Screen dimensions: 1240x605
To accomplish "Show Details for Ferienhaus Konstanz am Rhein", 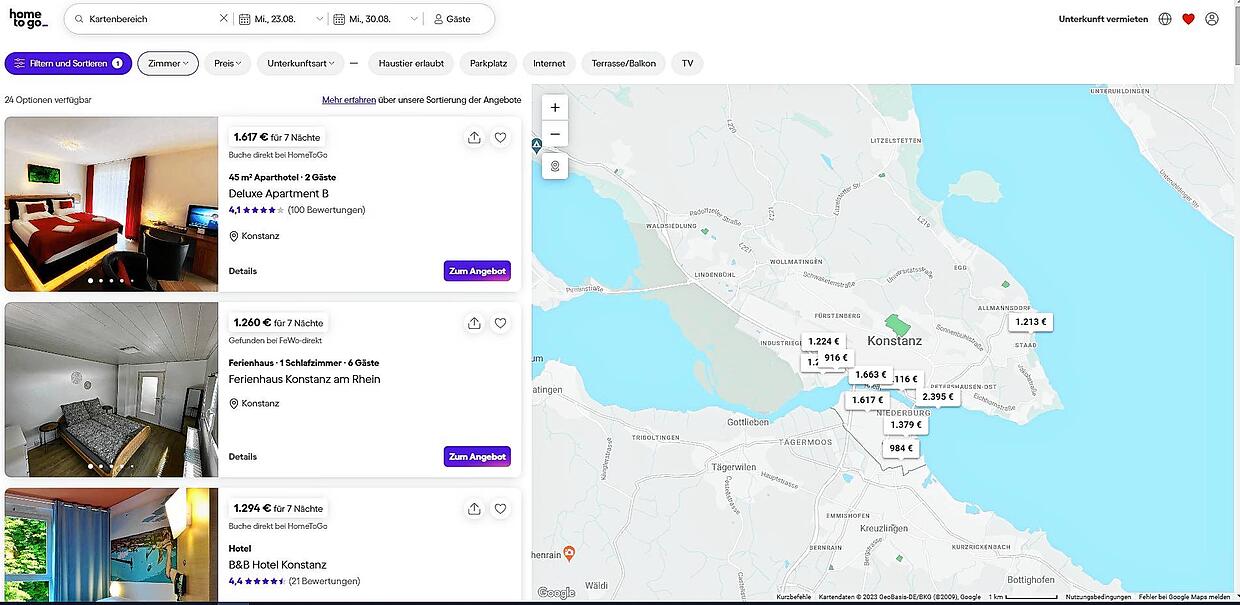I will [x=243, y=457].
